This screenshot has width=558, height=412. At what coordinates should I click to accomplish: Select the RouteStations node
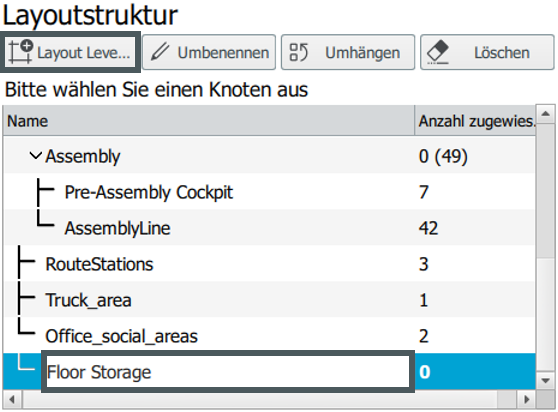pos(99,264)
